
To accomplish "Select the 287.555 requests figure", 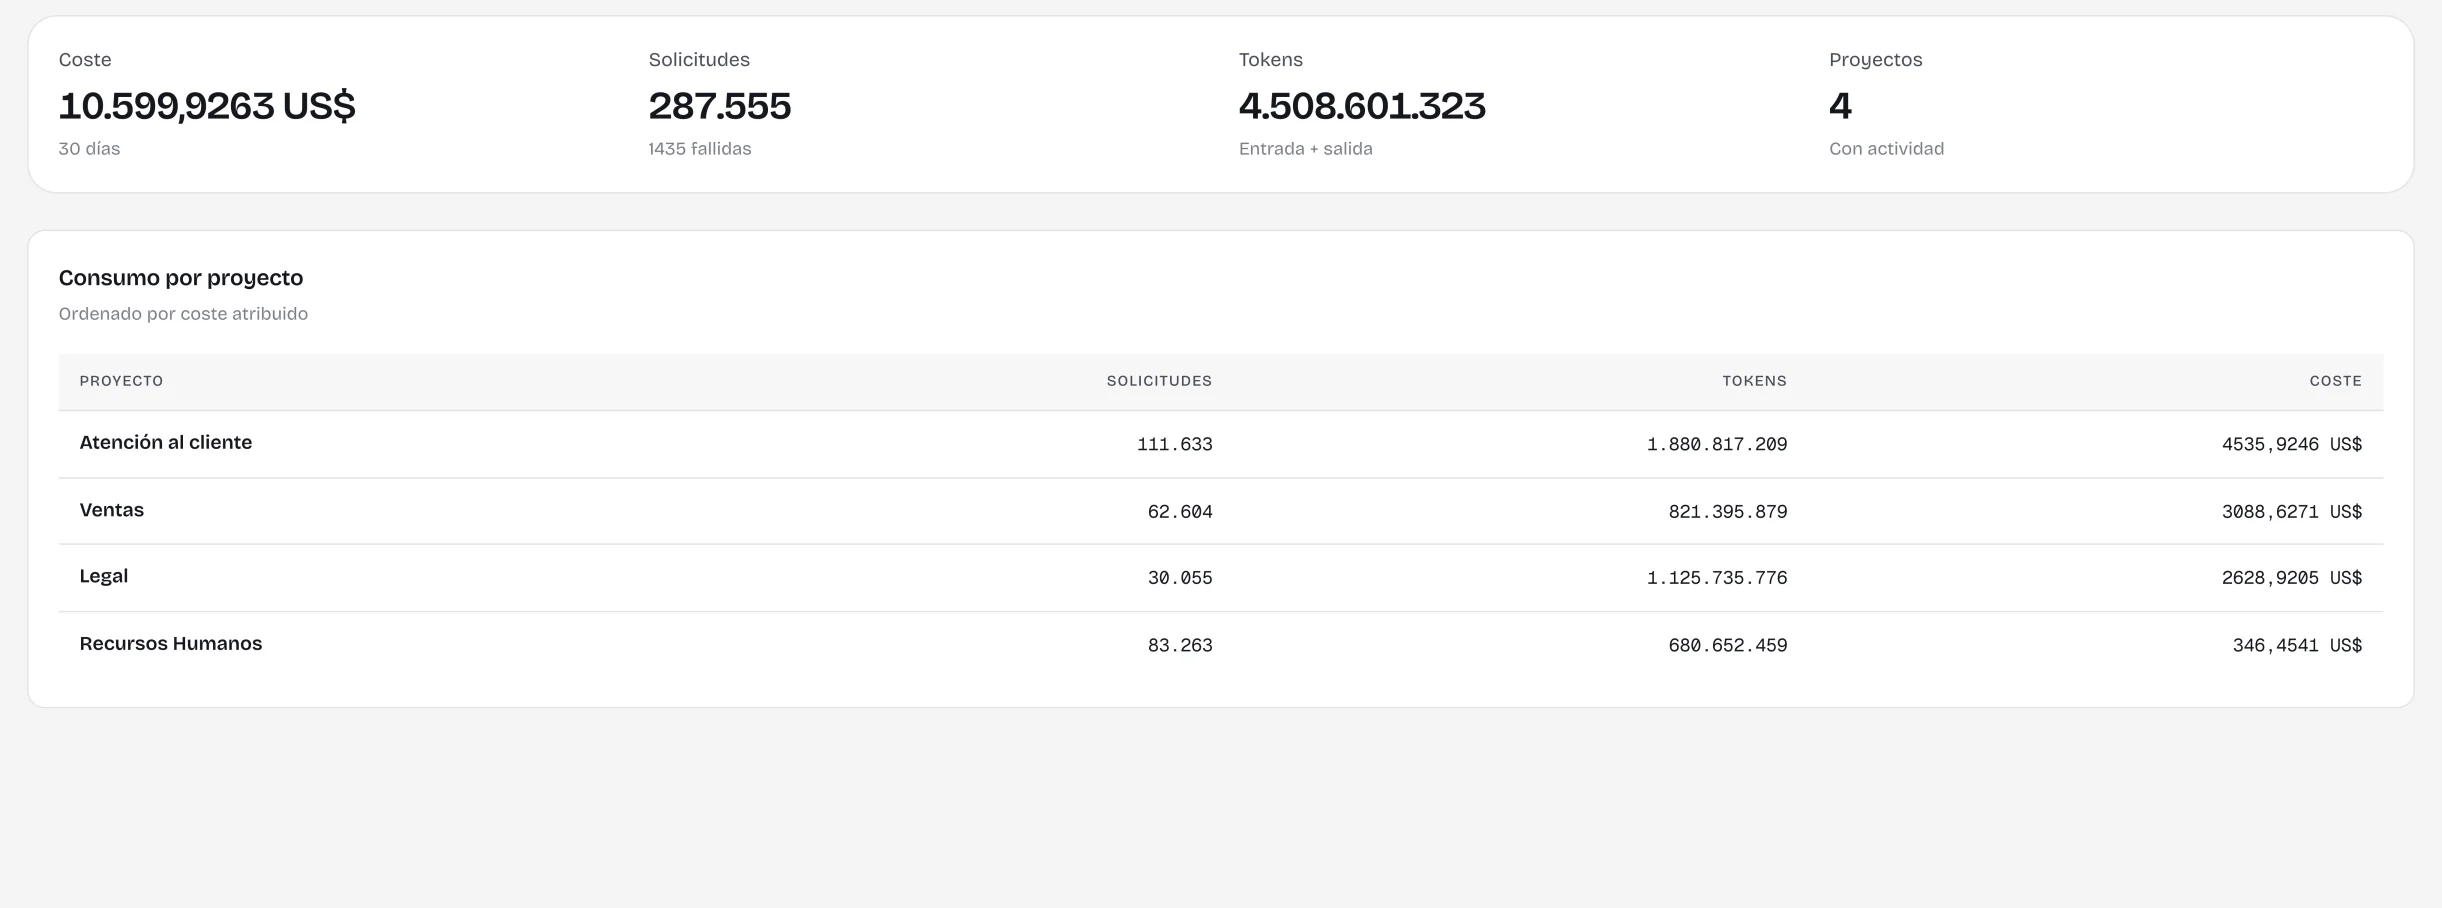I will point(720,106).
